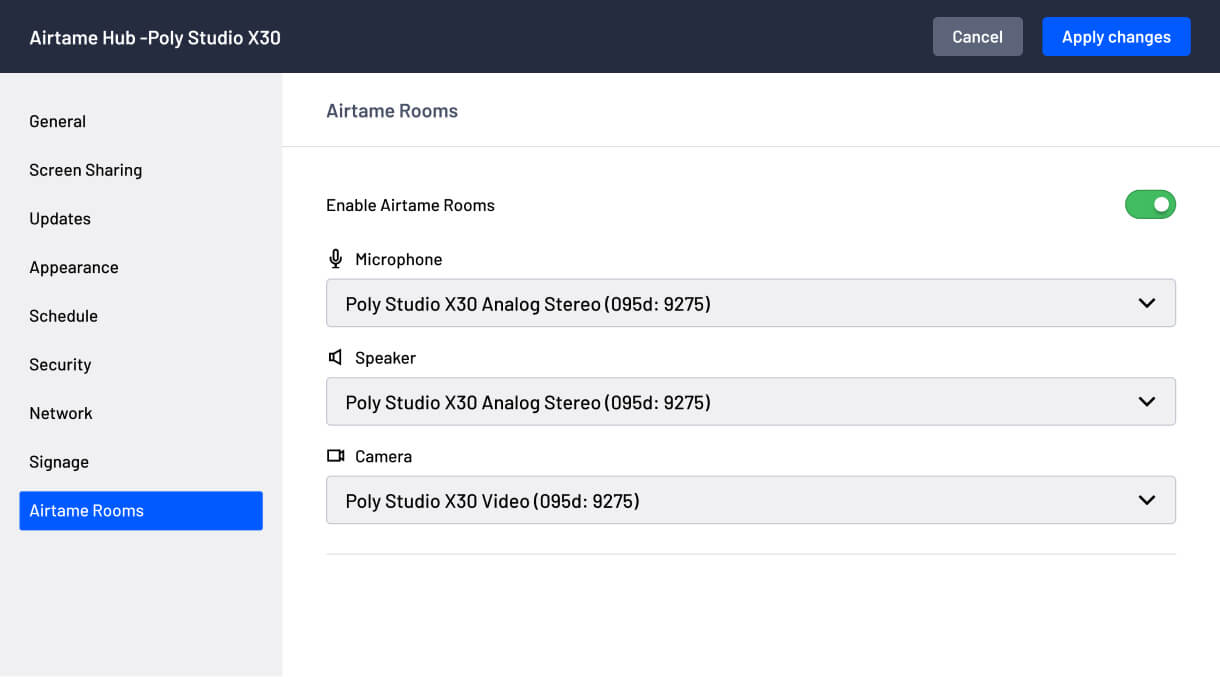This screenshot has height=677, width=1220.
Task: Click the chevron arrow in Speaker dropdown
Action: point(1147,402)
